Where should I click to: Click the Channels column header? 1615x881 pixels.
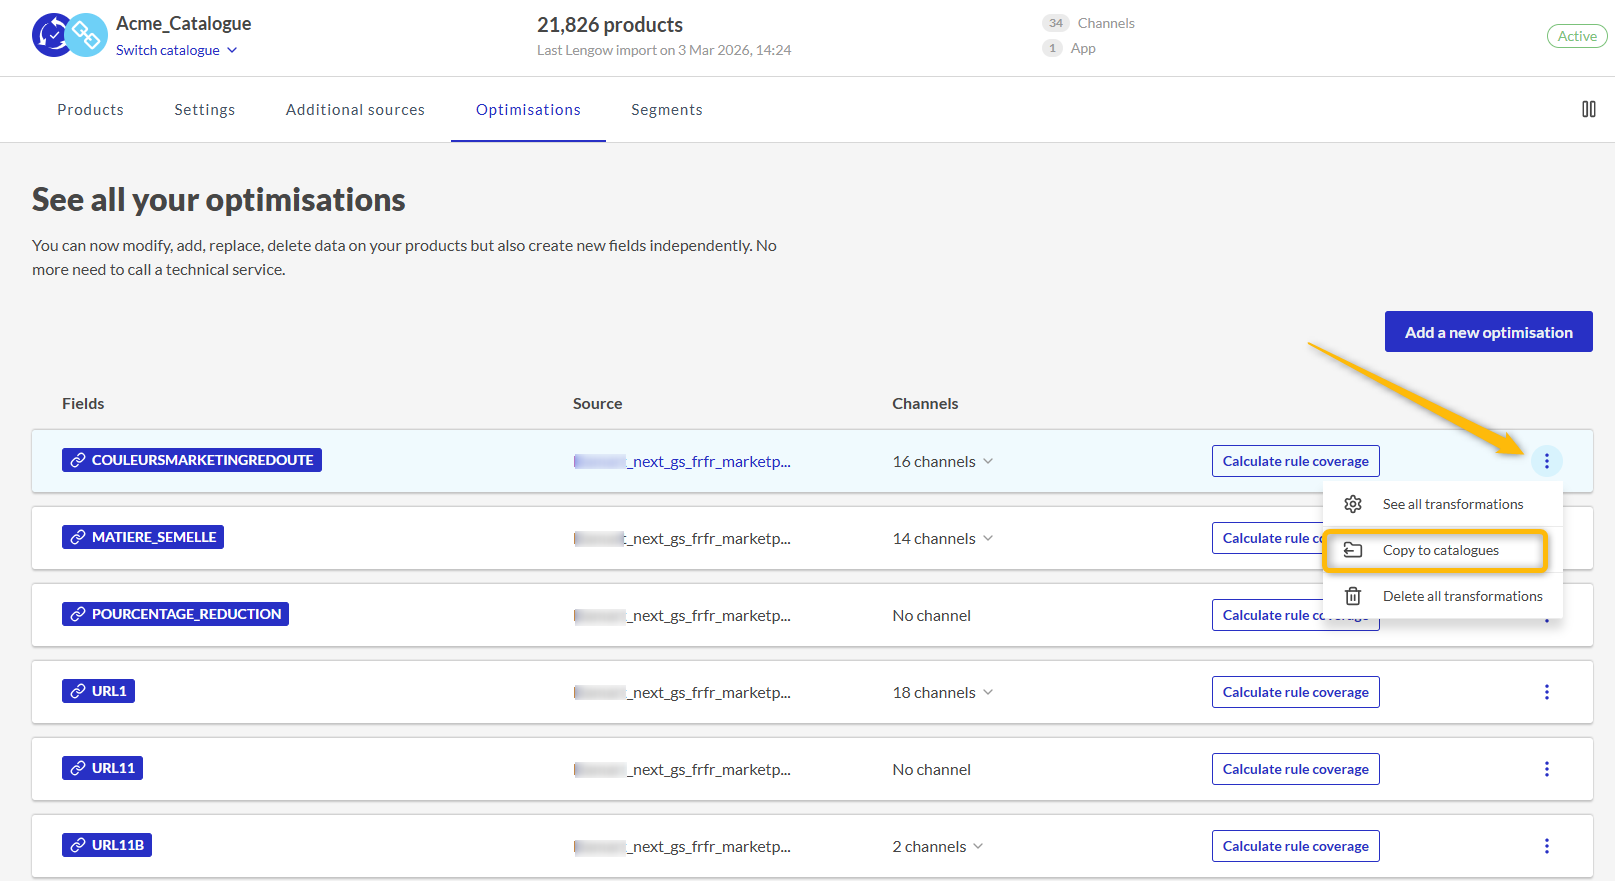pyautogui.click(x=925, y=404)
